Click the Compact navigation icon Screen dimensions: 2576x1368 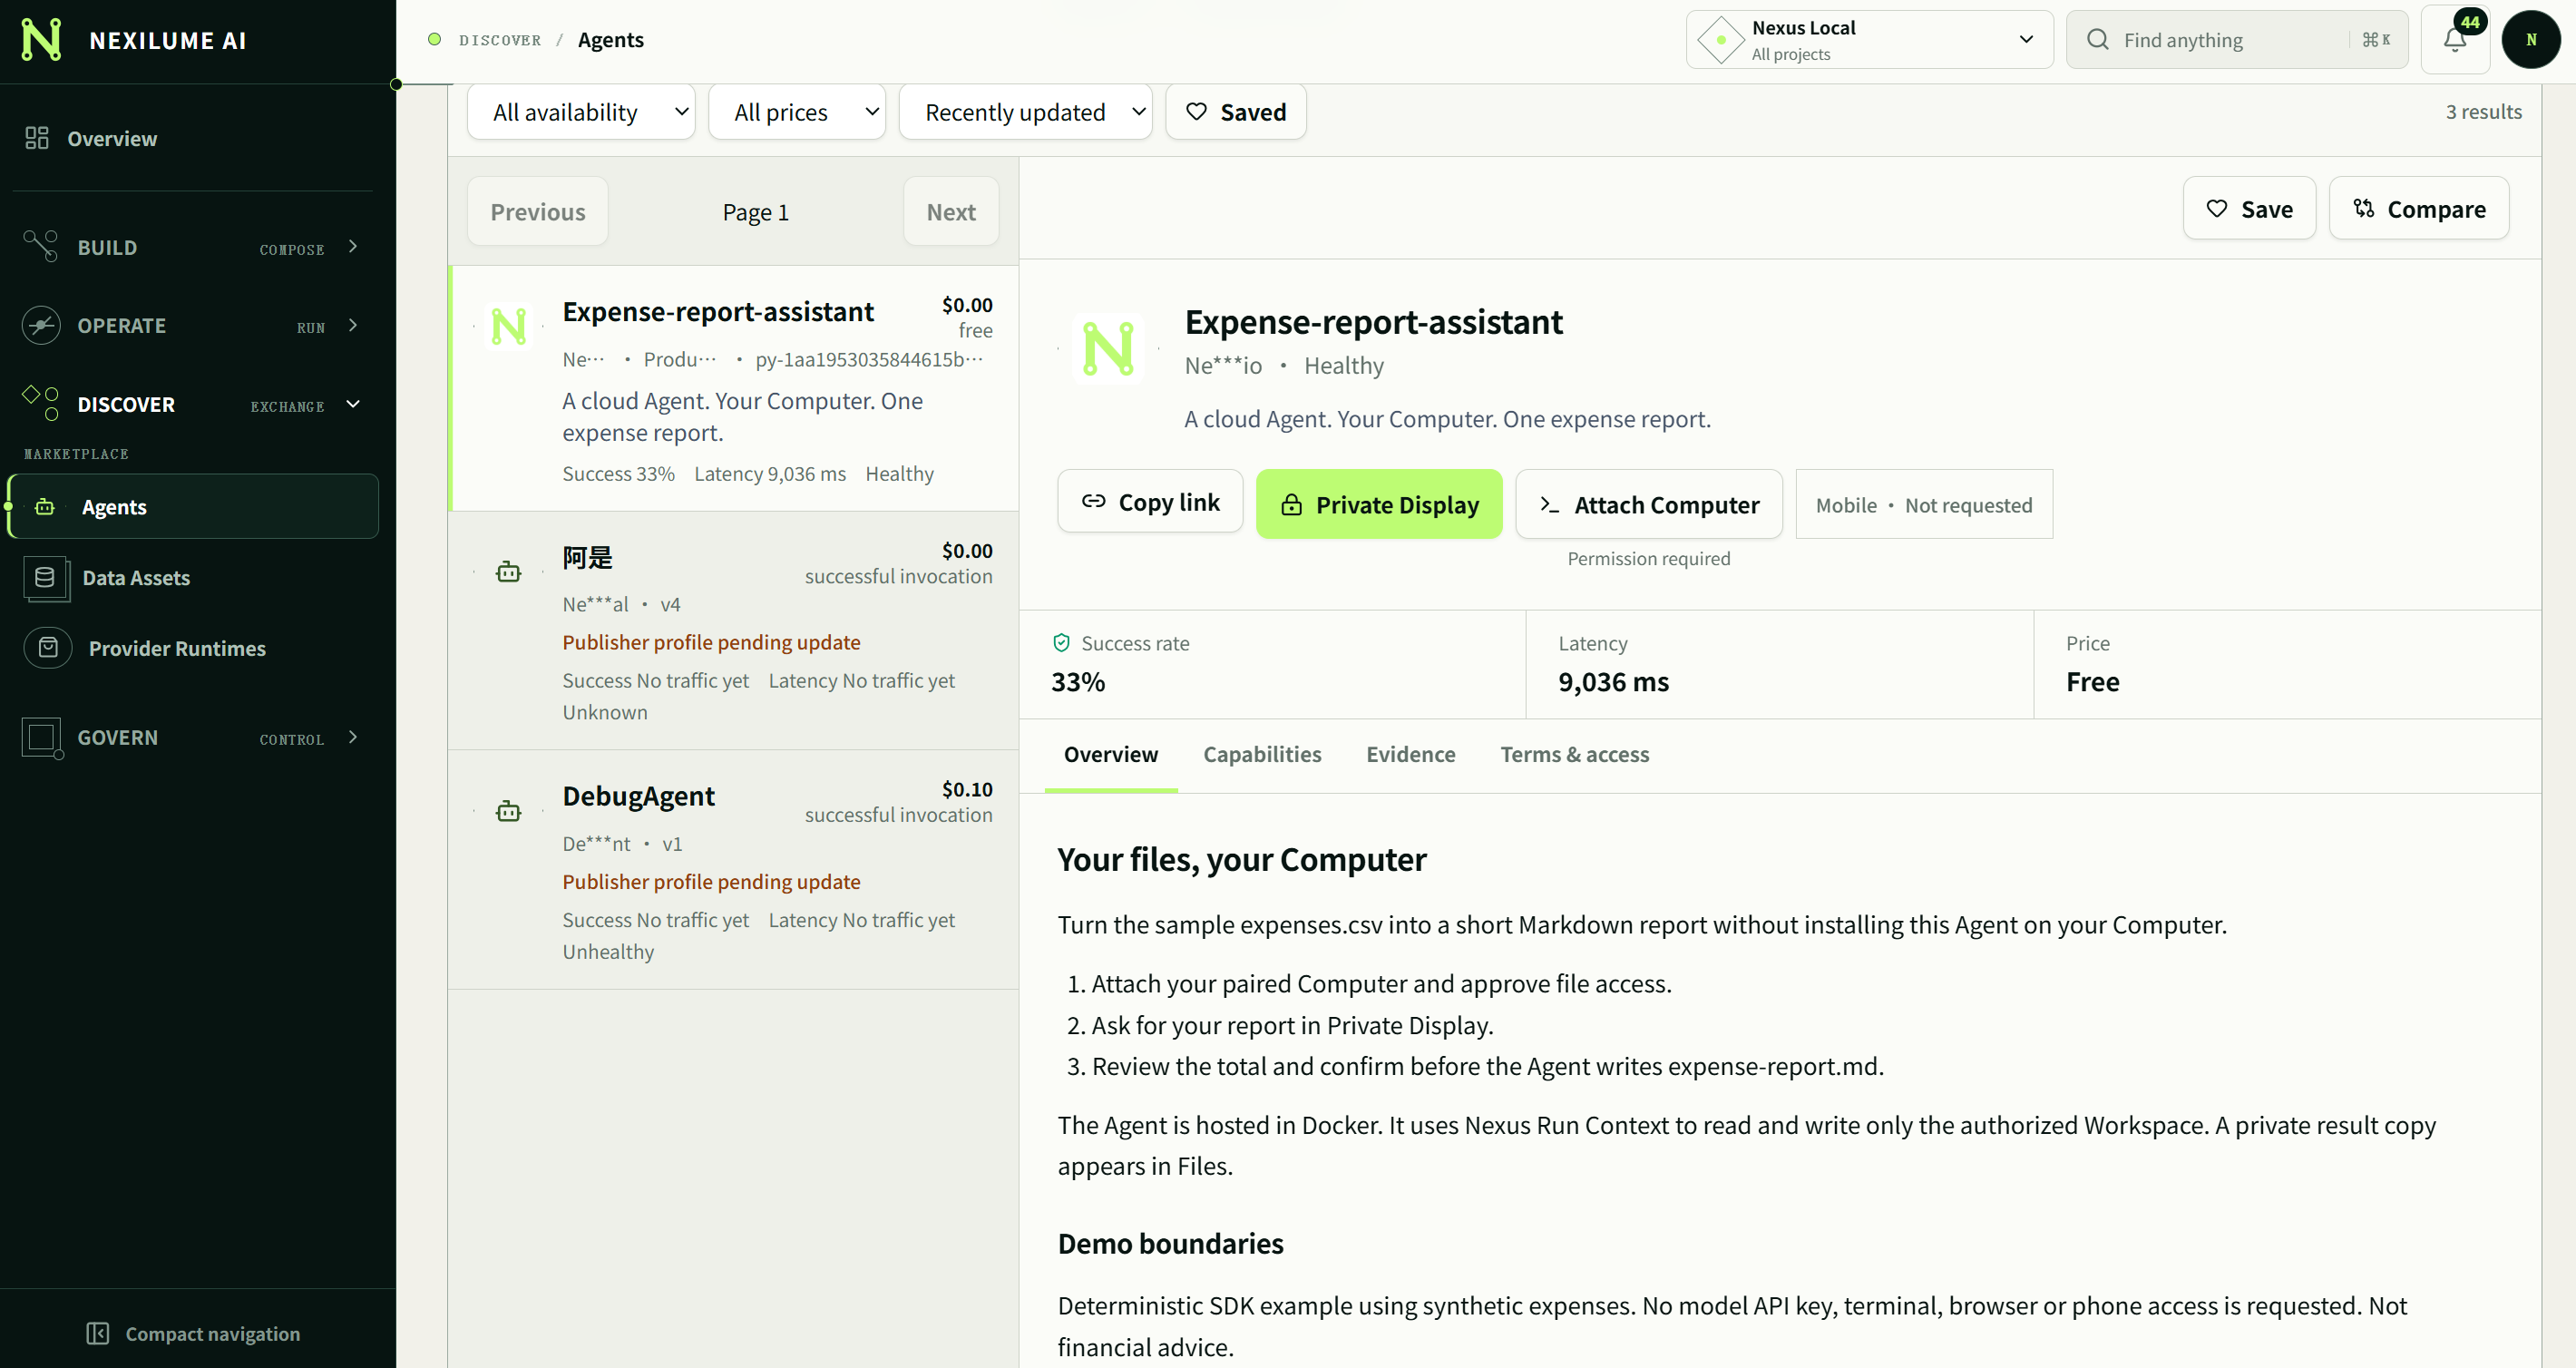(x=98, y=1333)
